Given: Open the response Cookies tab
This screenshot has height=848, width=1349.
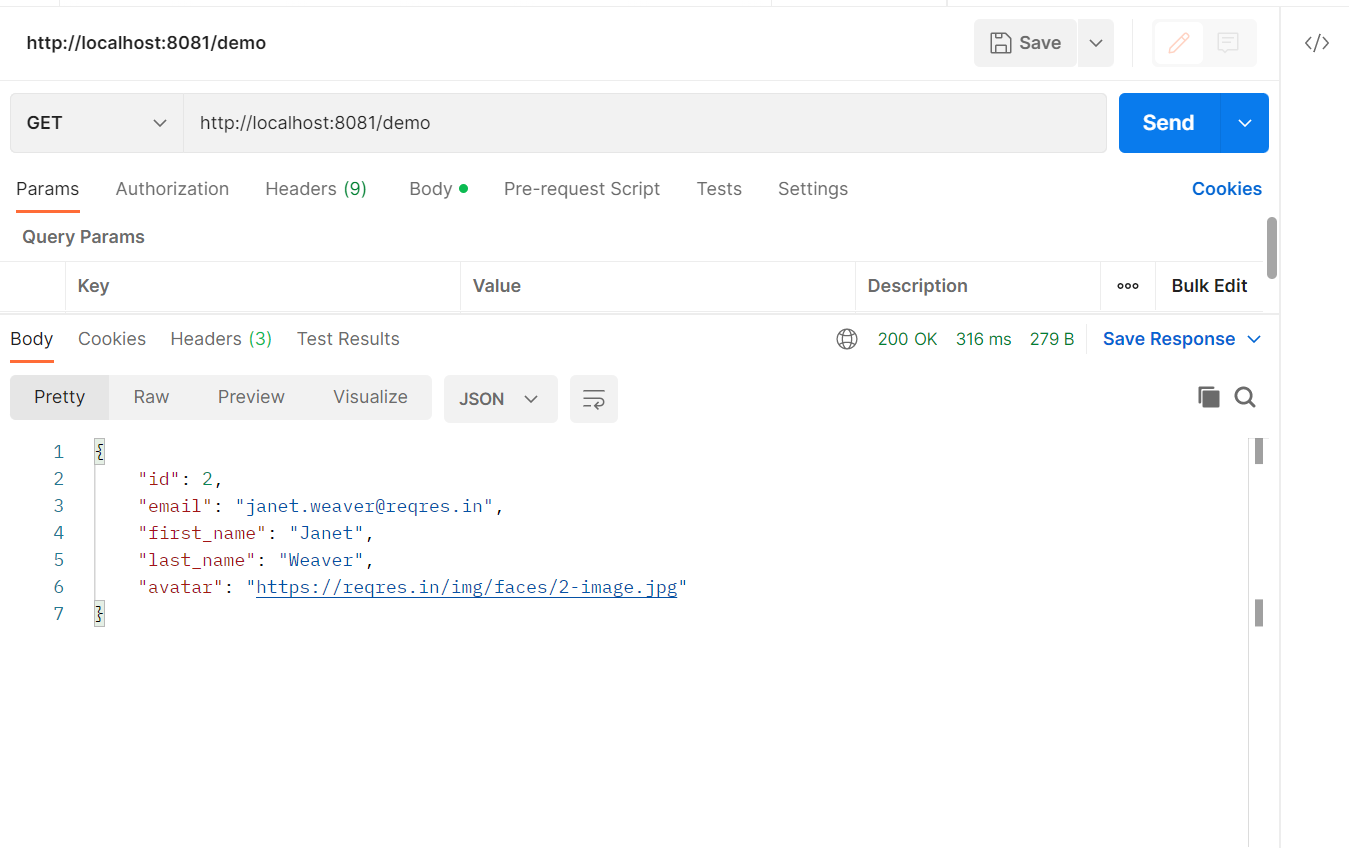Looking at the screenshot, I should (112, 339).
